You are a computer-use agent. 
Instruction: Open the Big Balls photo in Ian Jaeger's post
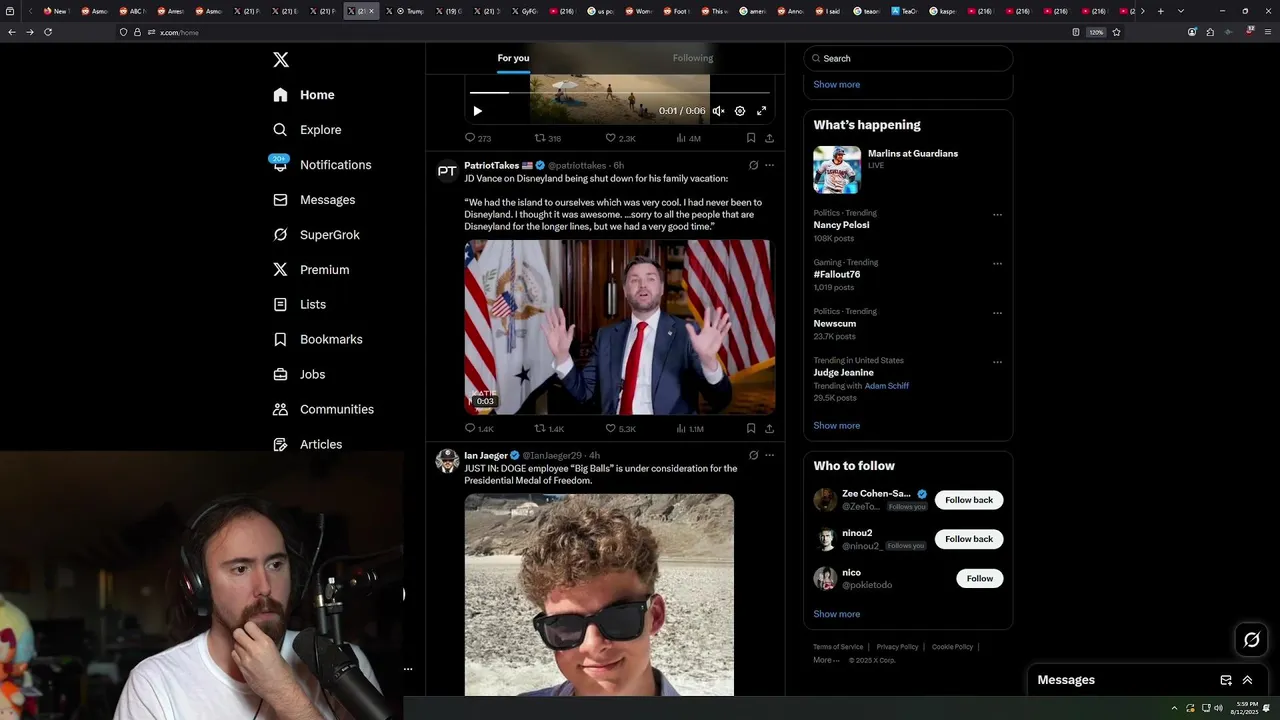tap(599, 594)
